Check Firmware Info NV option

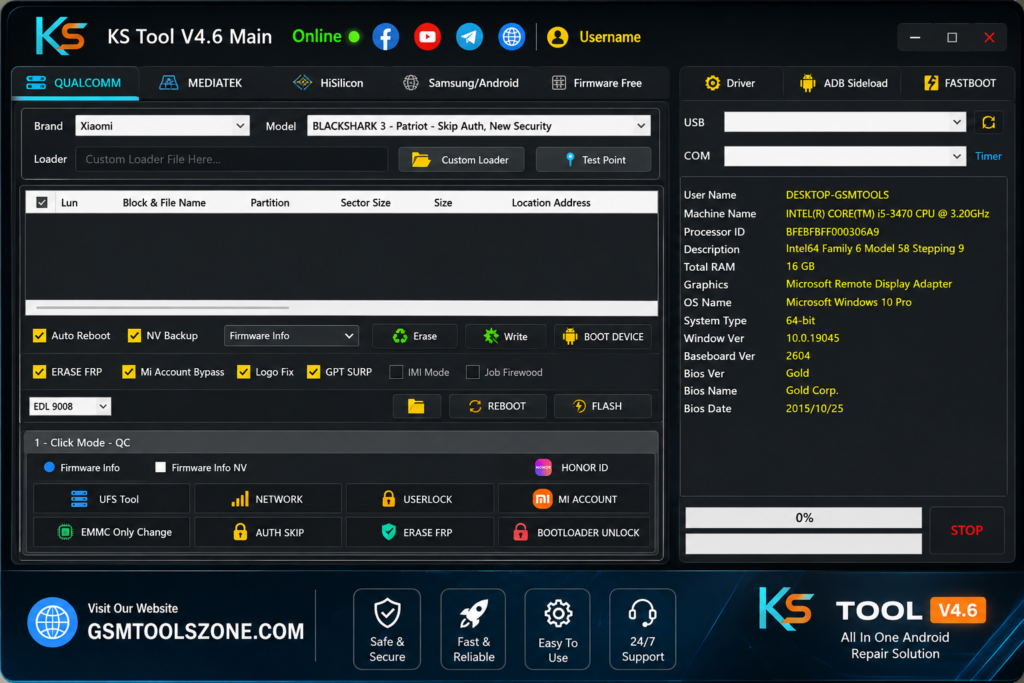(160, 468)
